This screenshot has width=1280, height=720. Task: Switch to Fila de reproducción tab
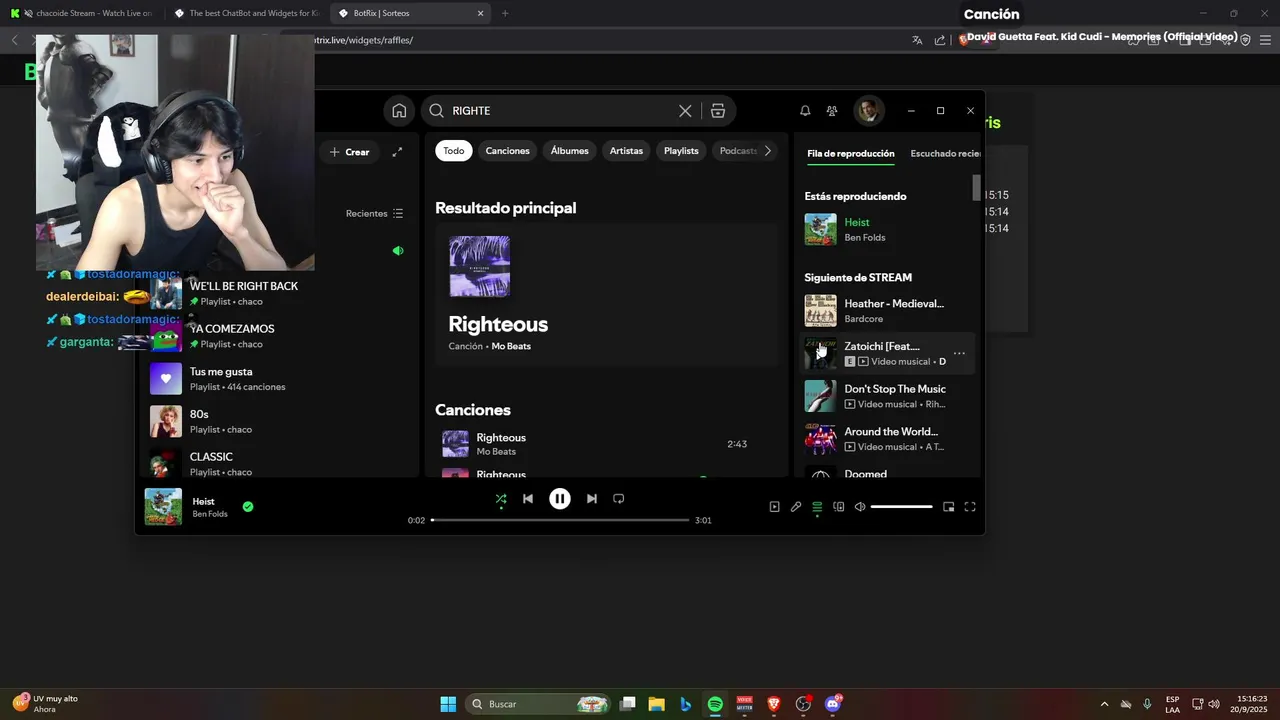pyautogui.click(x=851, y=154)
